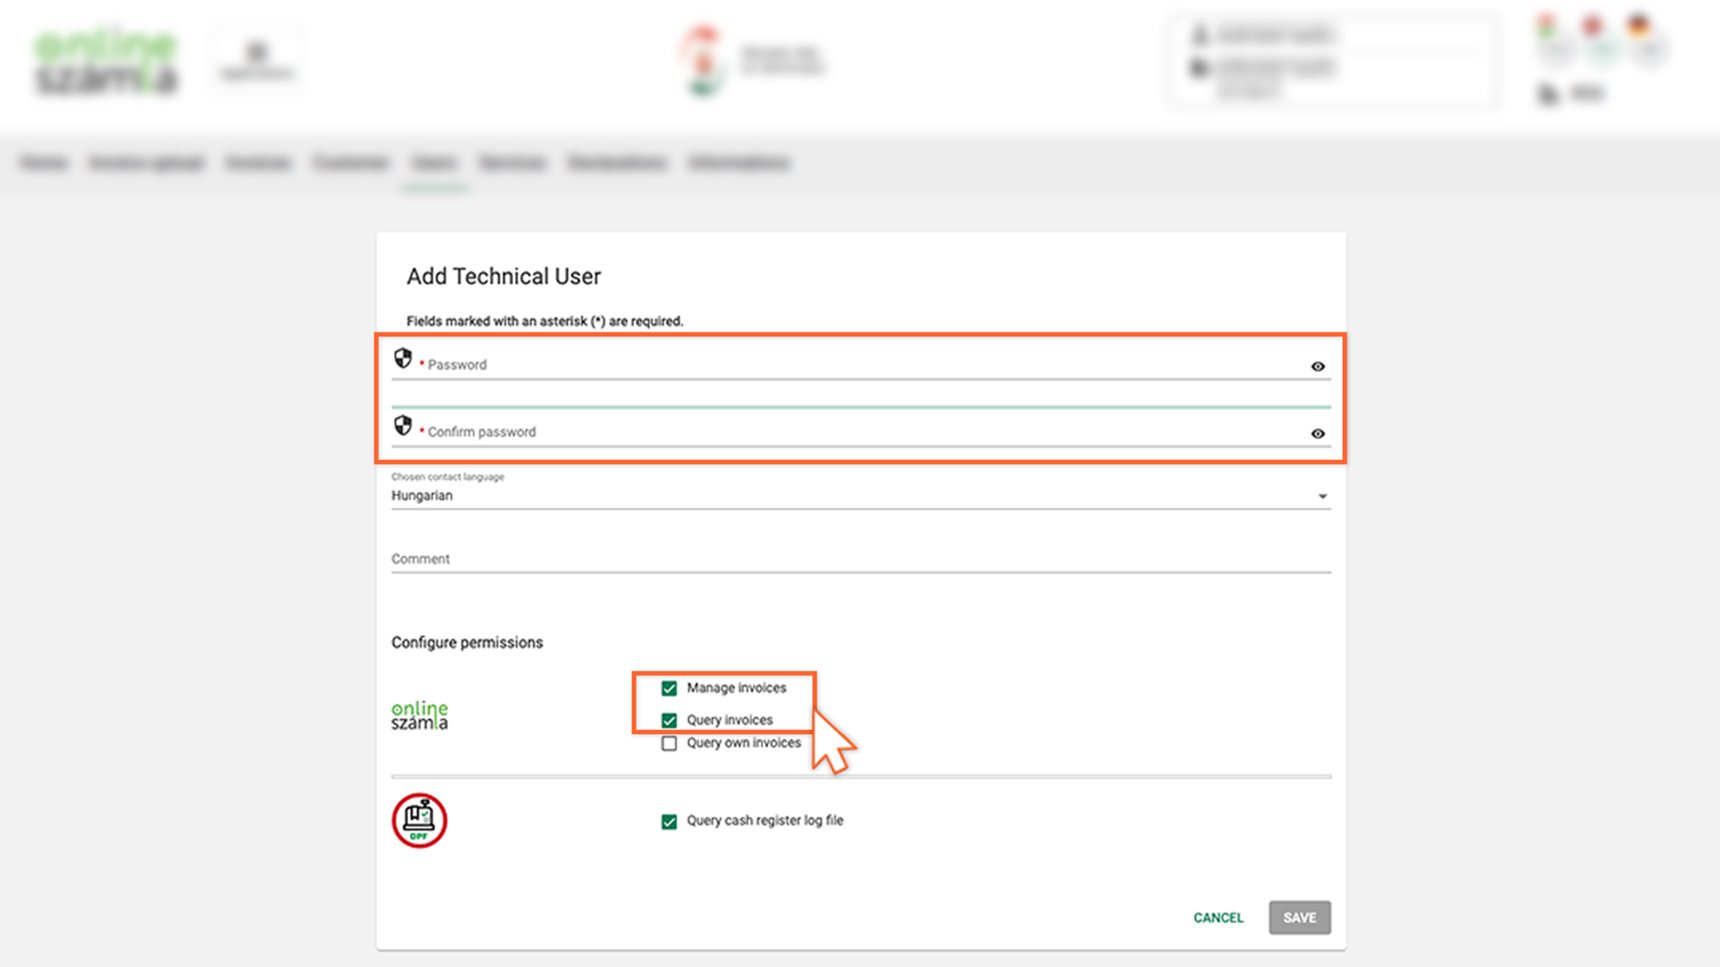Enable the Query own invoices checkbox
The width and height of the screenshot is (1720, 967).
(x=669, y=743)
